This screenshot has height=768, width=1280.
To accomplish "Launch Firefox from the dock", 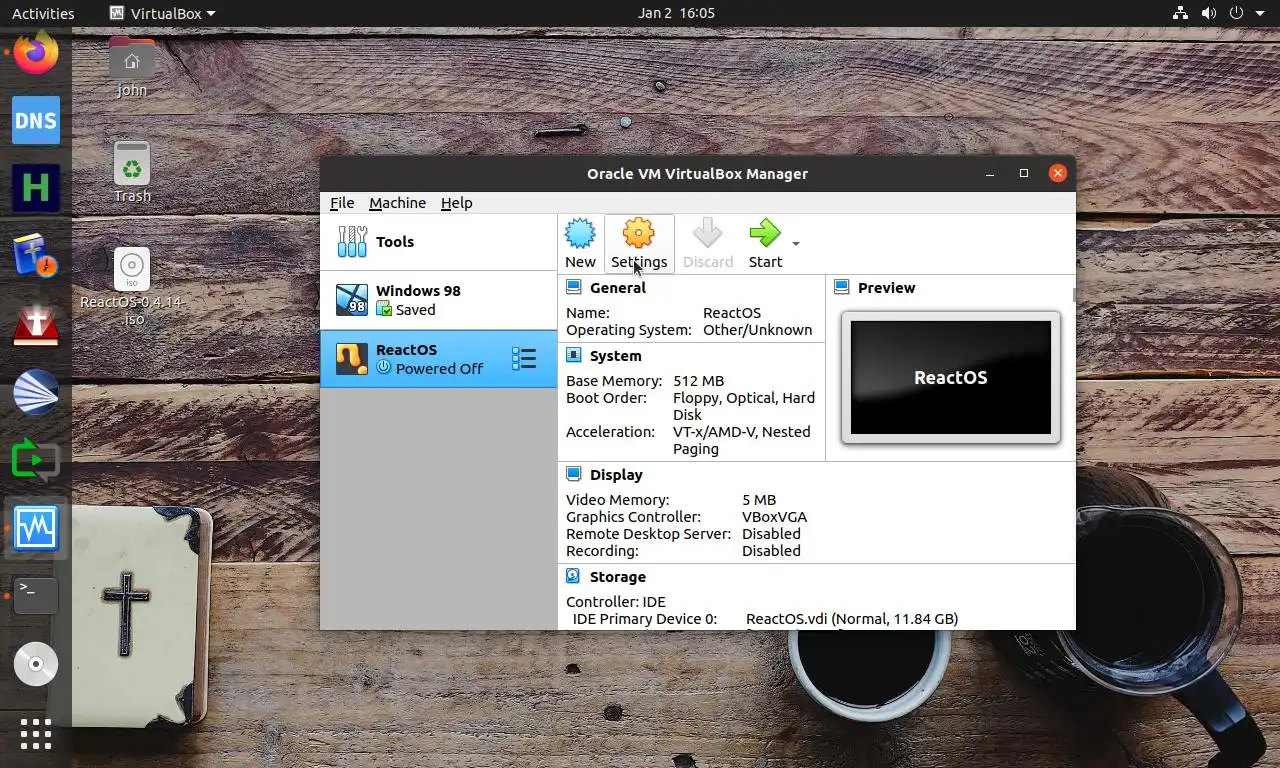I will click(36, 52).
